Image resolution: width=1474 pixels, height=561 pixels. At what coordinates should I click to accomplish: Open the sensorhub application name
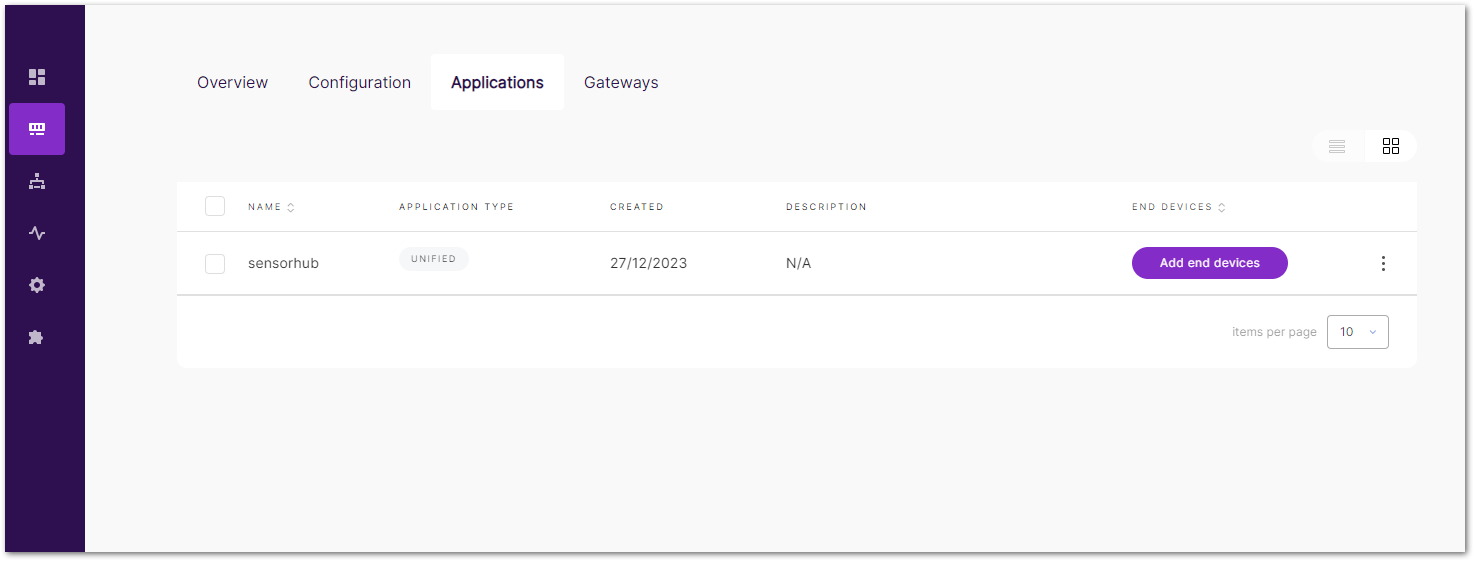pyautogui.click(x=283, y=263)
